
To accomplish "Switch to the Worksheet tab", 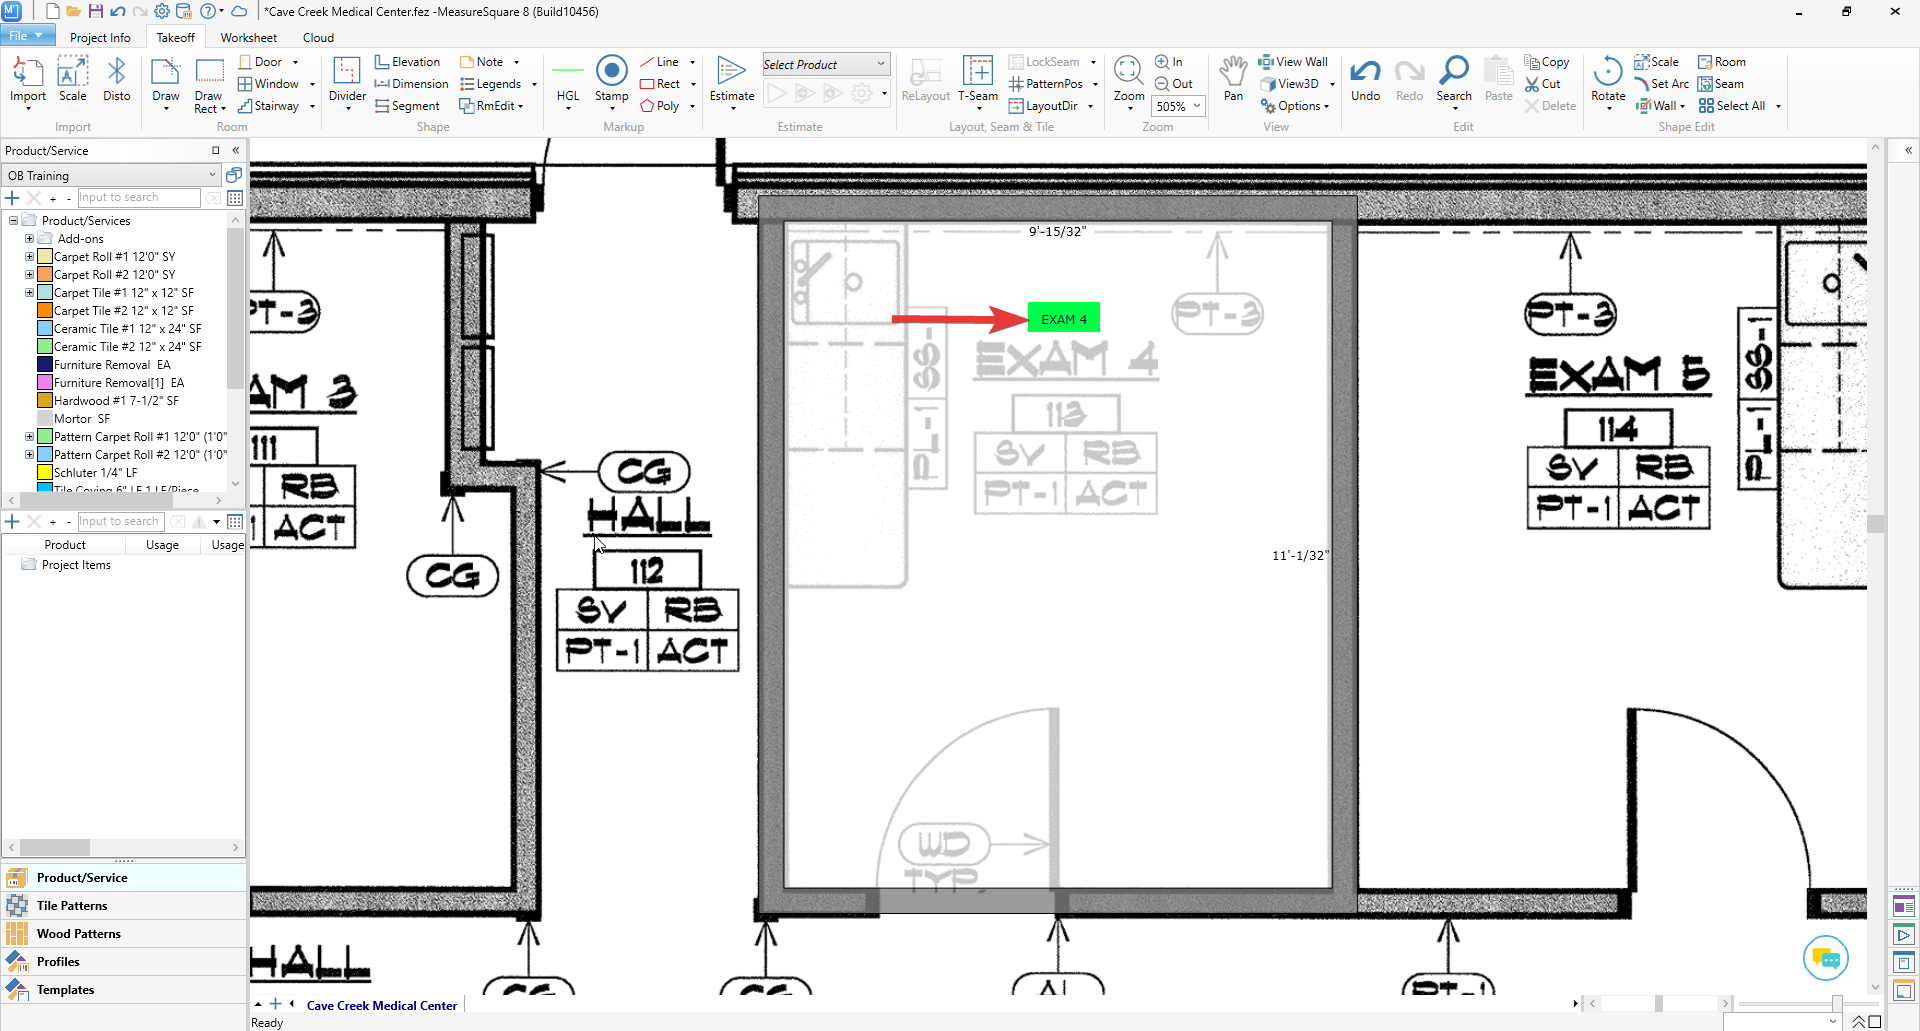I will click(x=249, y=38).
